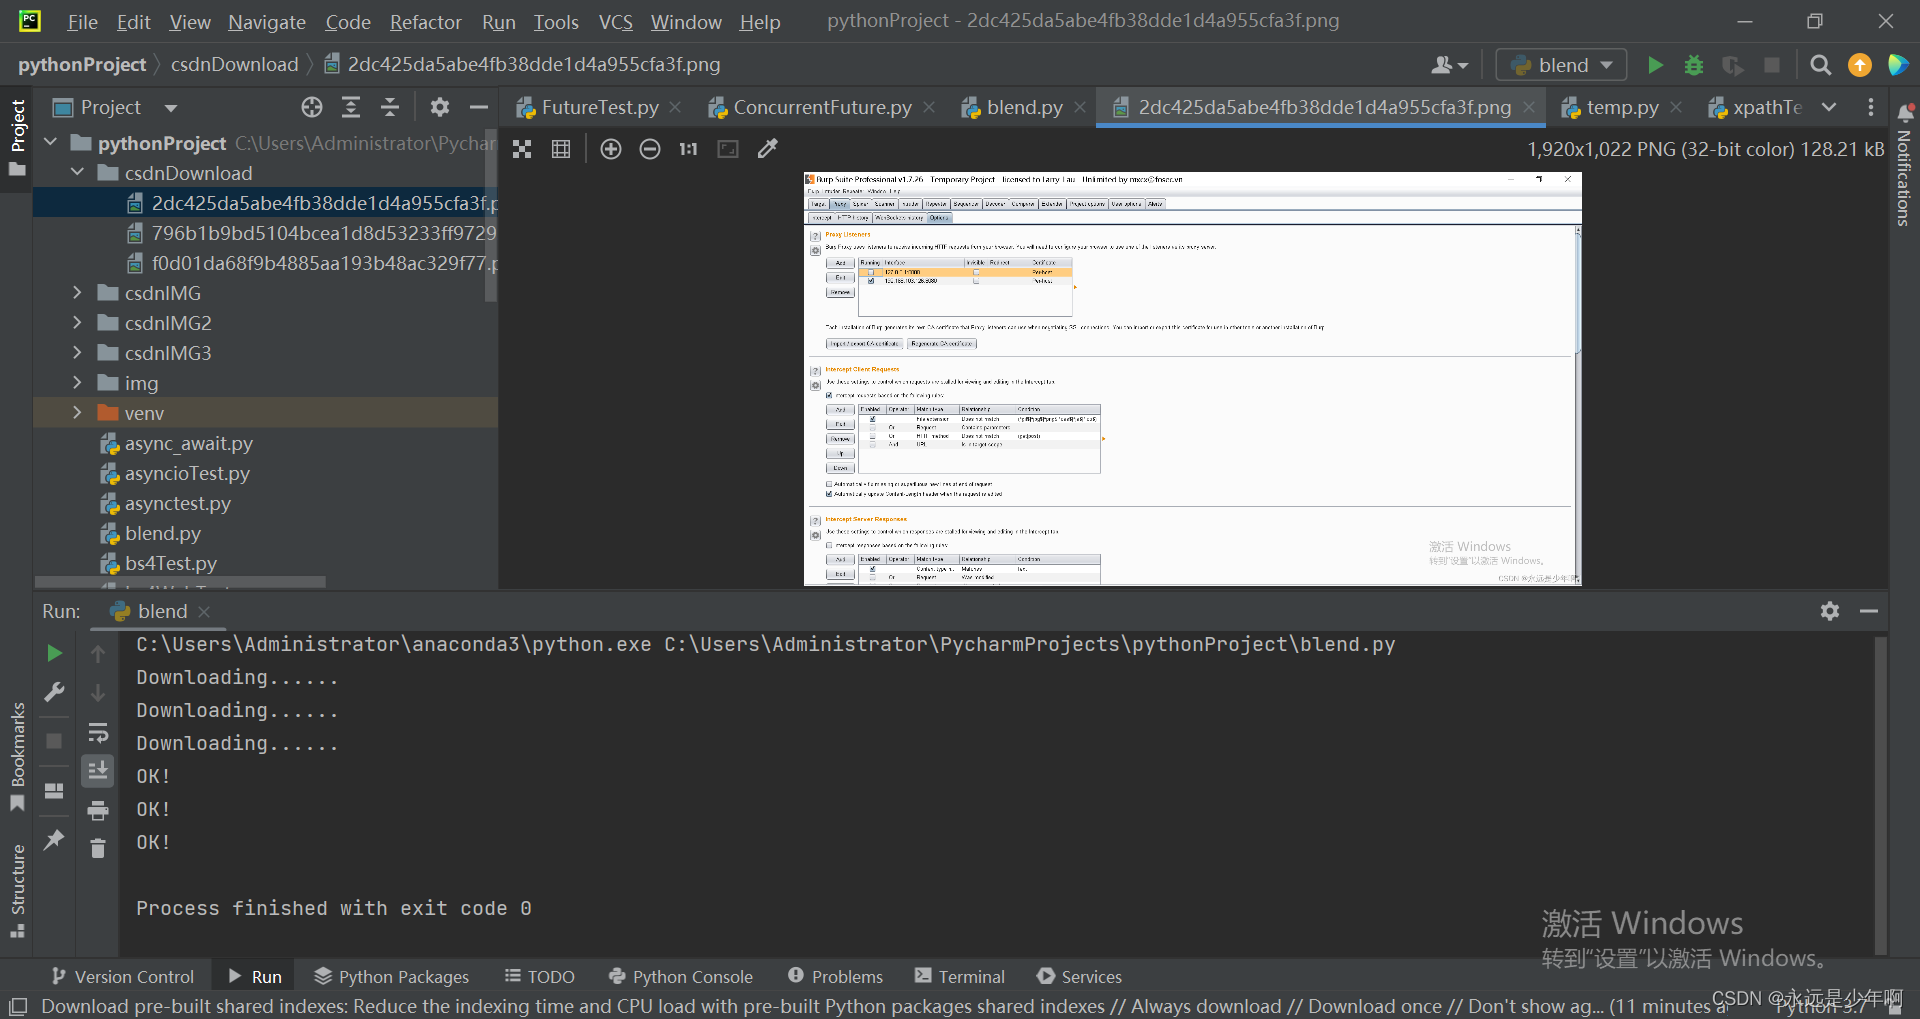Collapse the csdnDownload folder
Viewport: 1920px width, 1019px height.
[77, 173]
